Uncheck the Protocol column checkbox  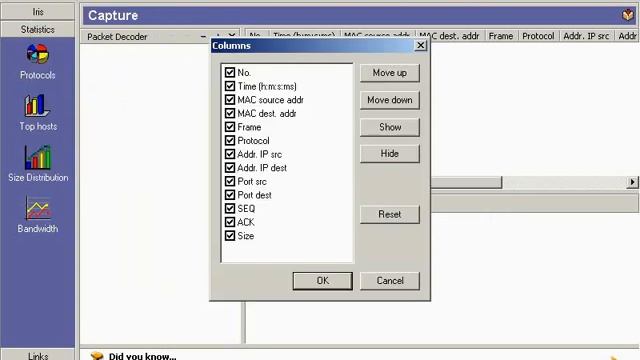click(x=230, y=140)
